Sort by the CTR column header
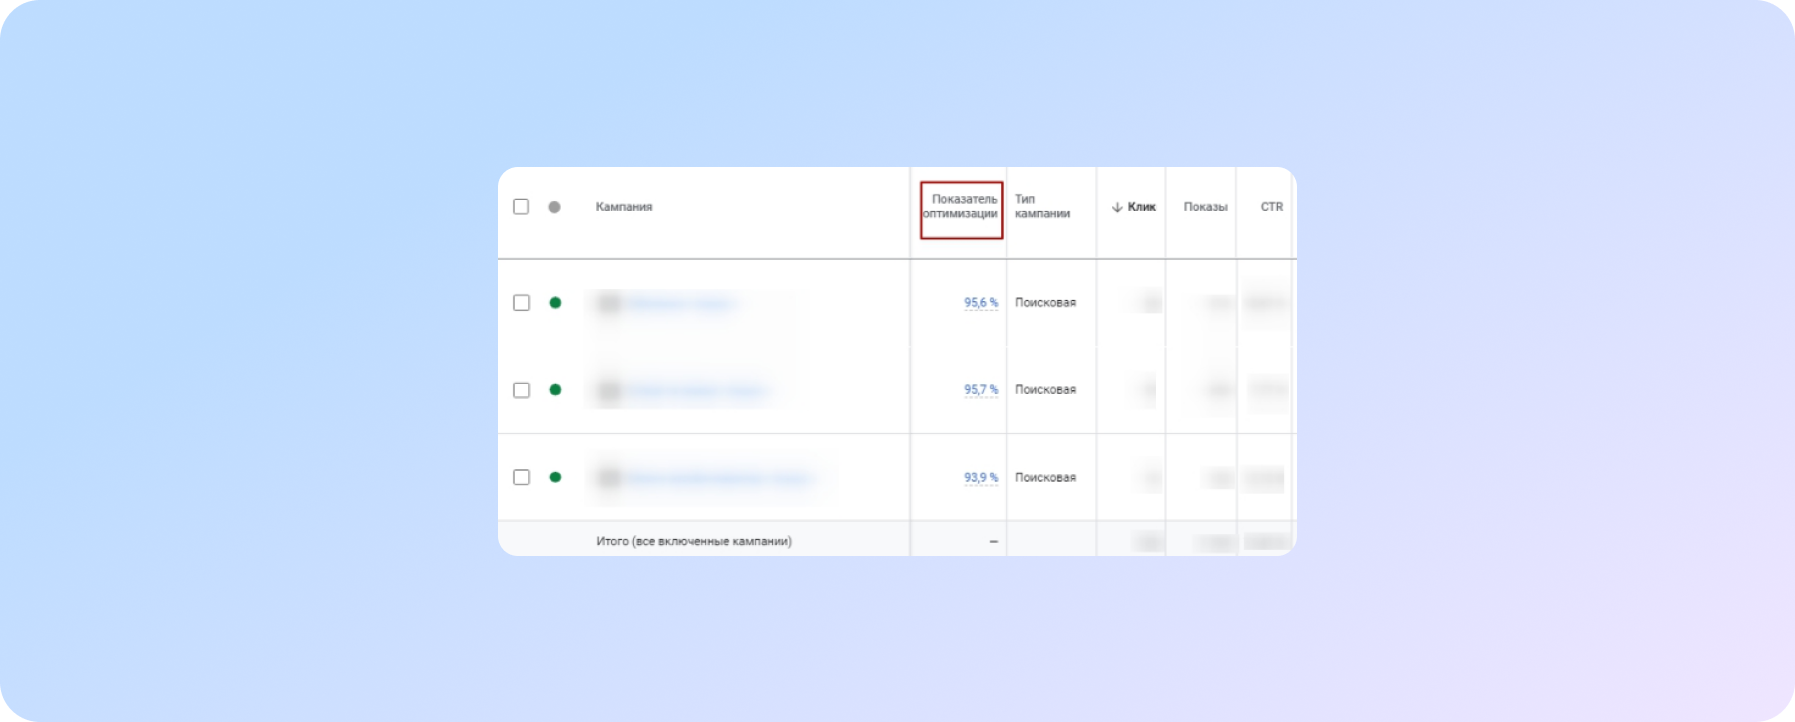1795x722 pixels. click(x=1271, y=207)
